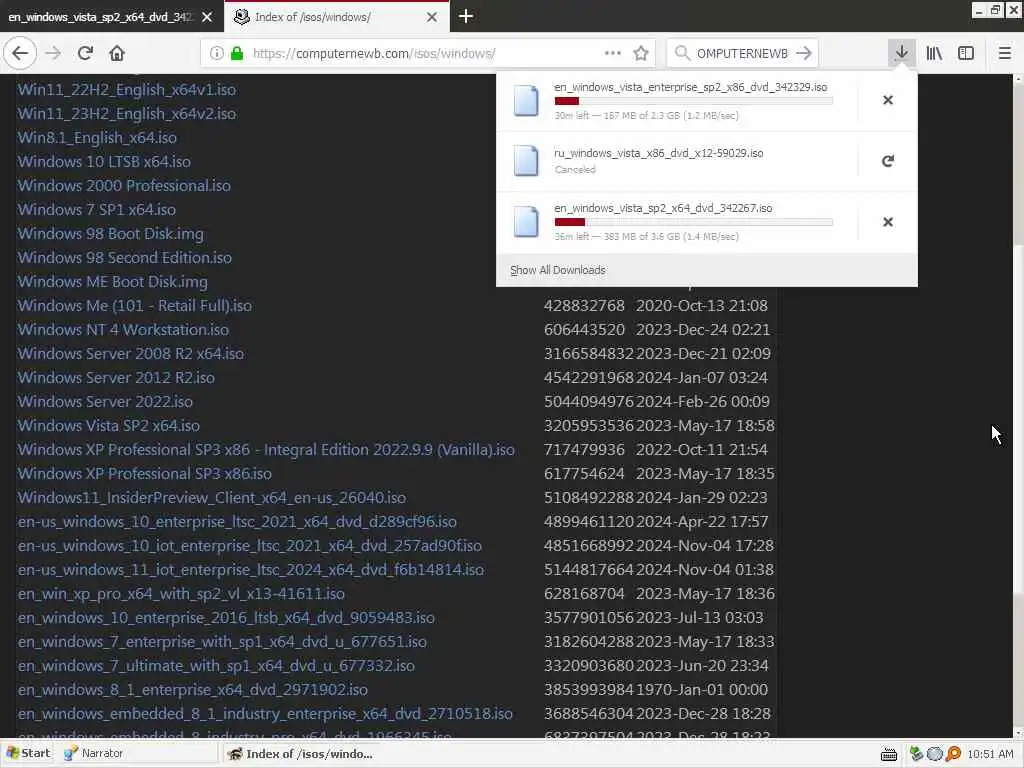Image resolution: width=1024 pixels, height=768 pixels.
Task: Open the Windows Start menu
Action: (27, 754)
